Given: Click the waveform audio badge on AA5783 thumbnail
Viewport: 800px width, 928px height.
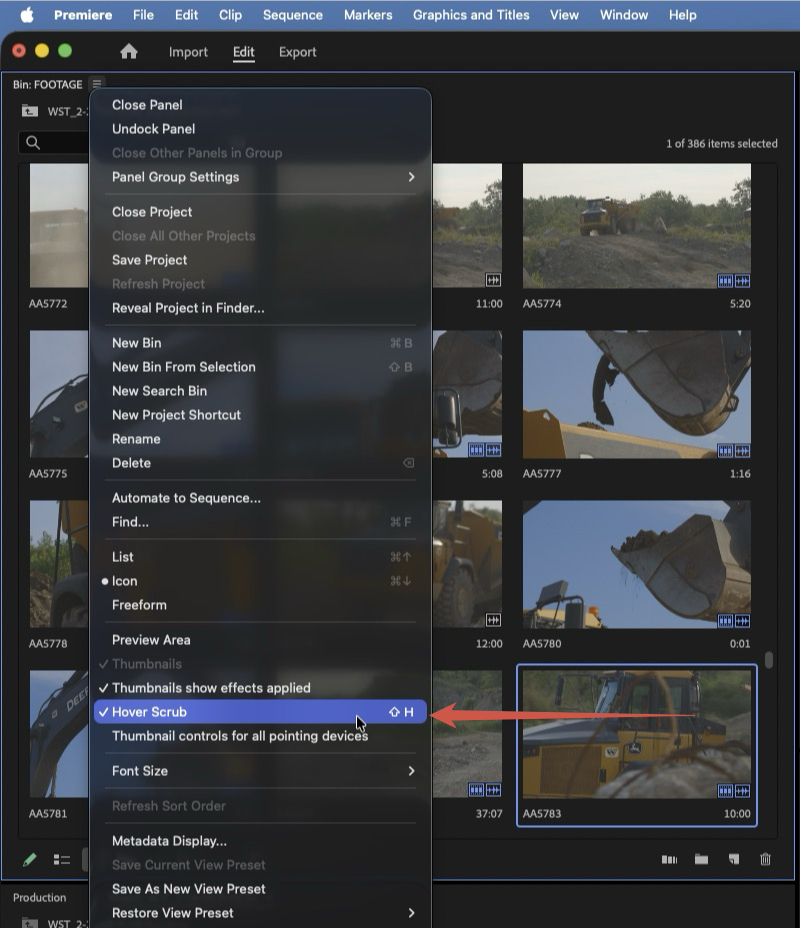Looking at the screenshot, I should (x=742, y=791).
